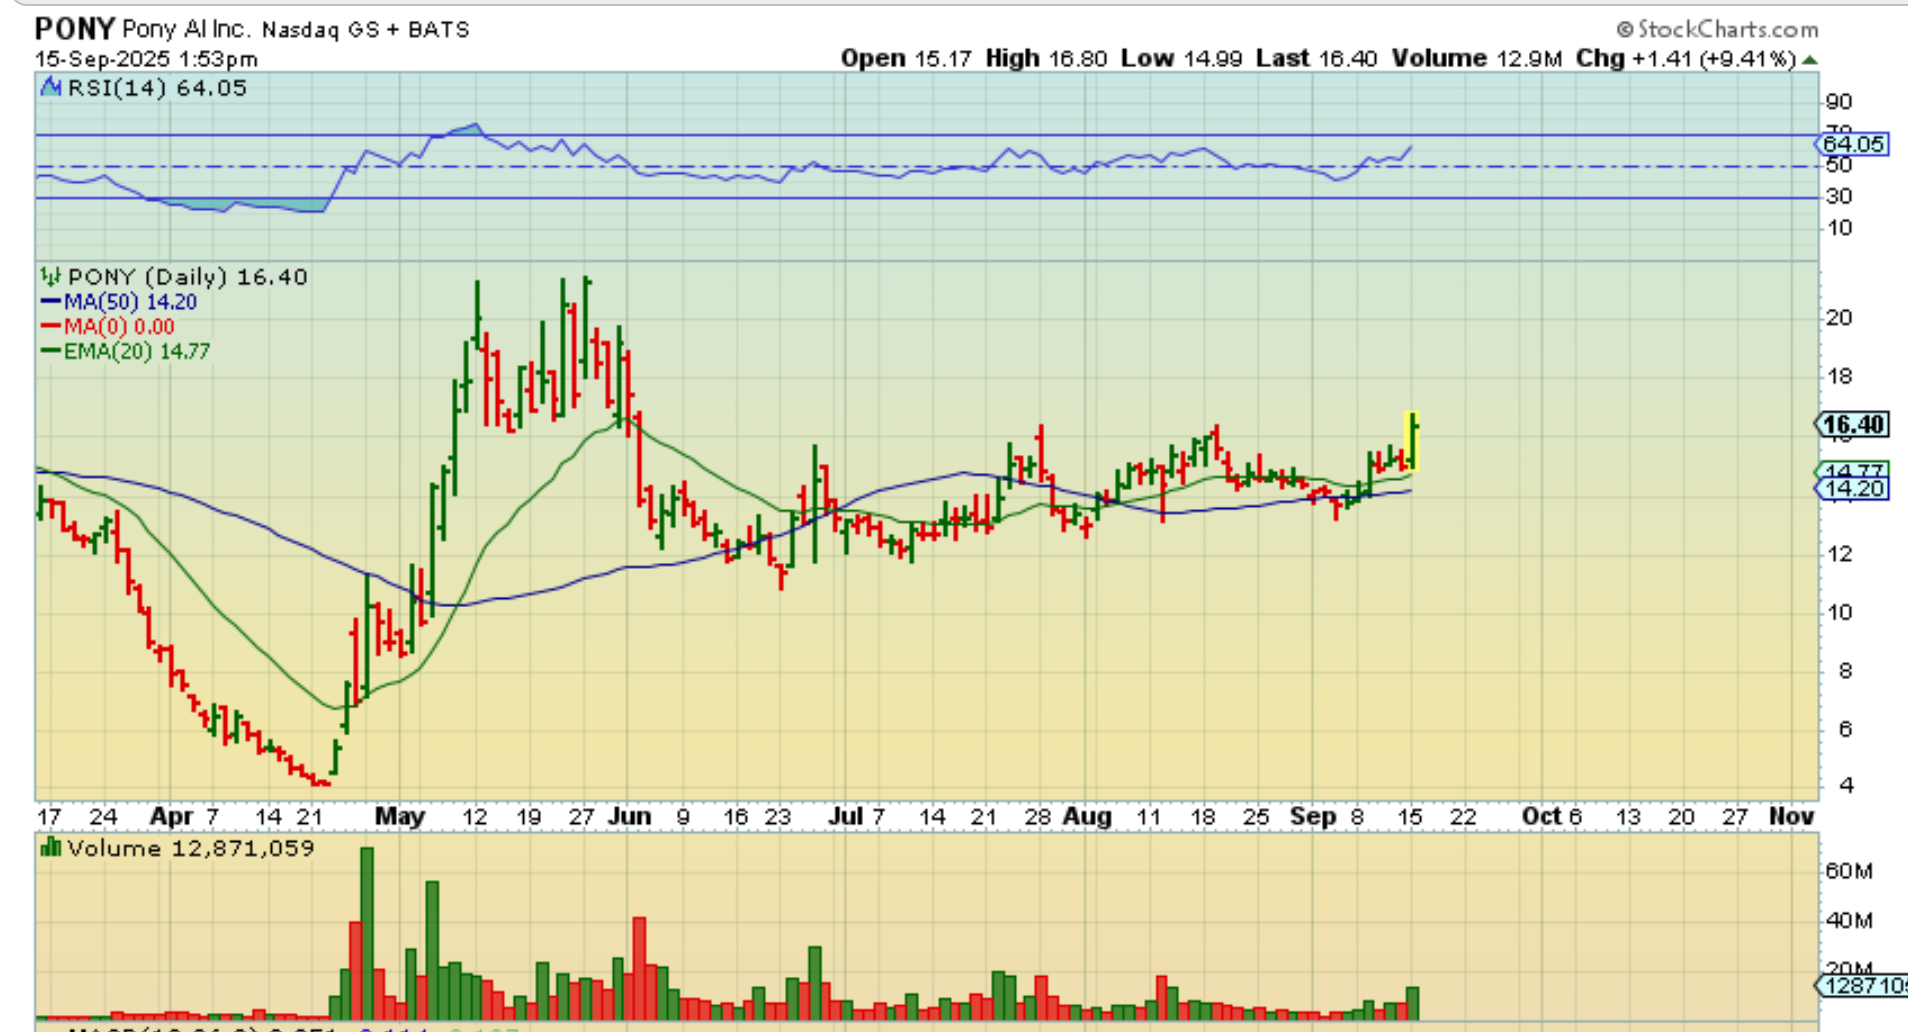Click the blue MA(50) legend line swatch
The image size is (1908, 1032).
51,301
